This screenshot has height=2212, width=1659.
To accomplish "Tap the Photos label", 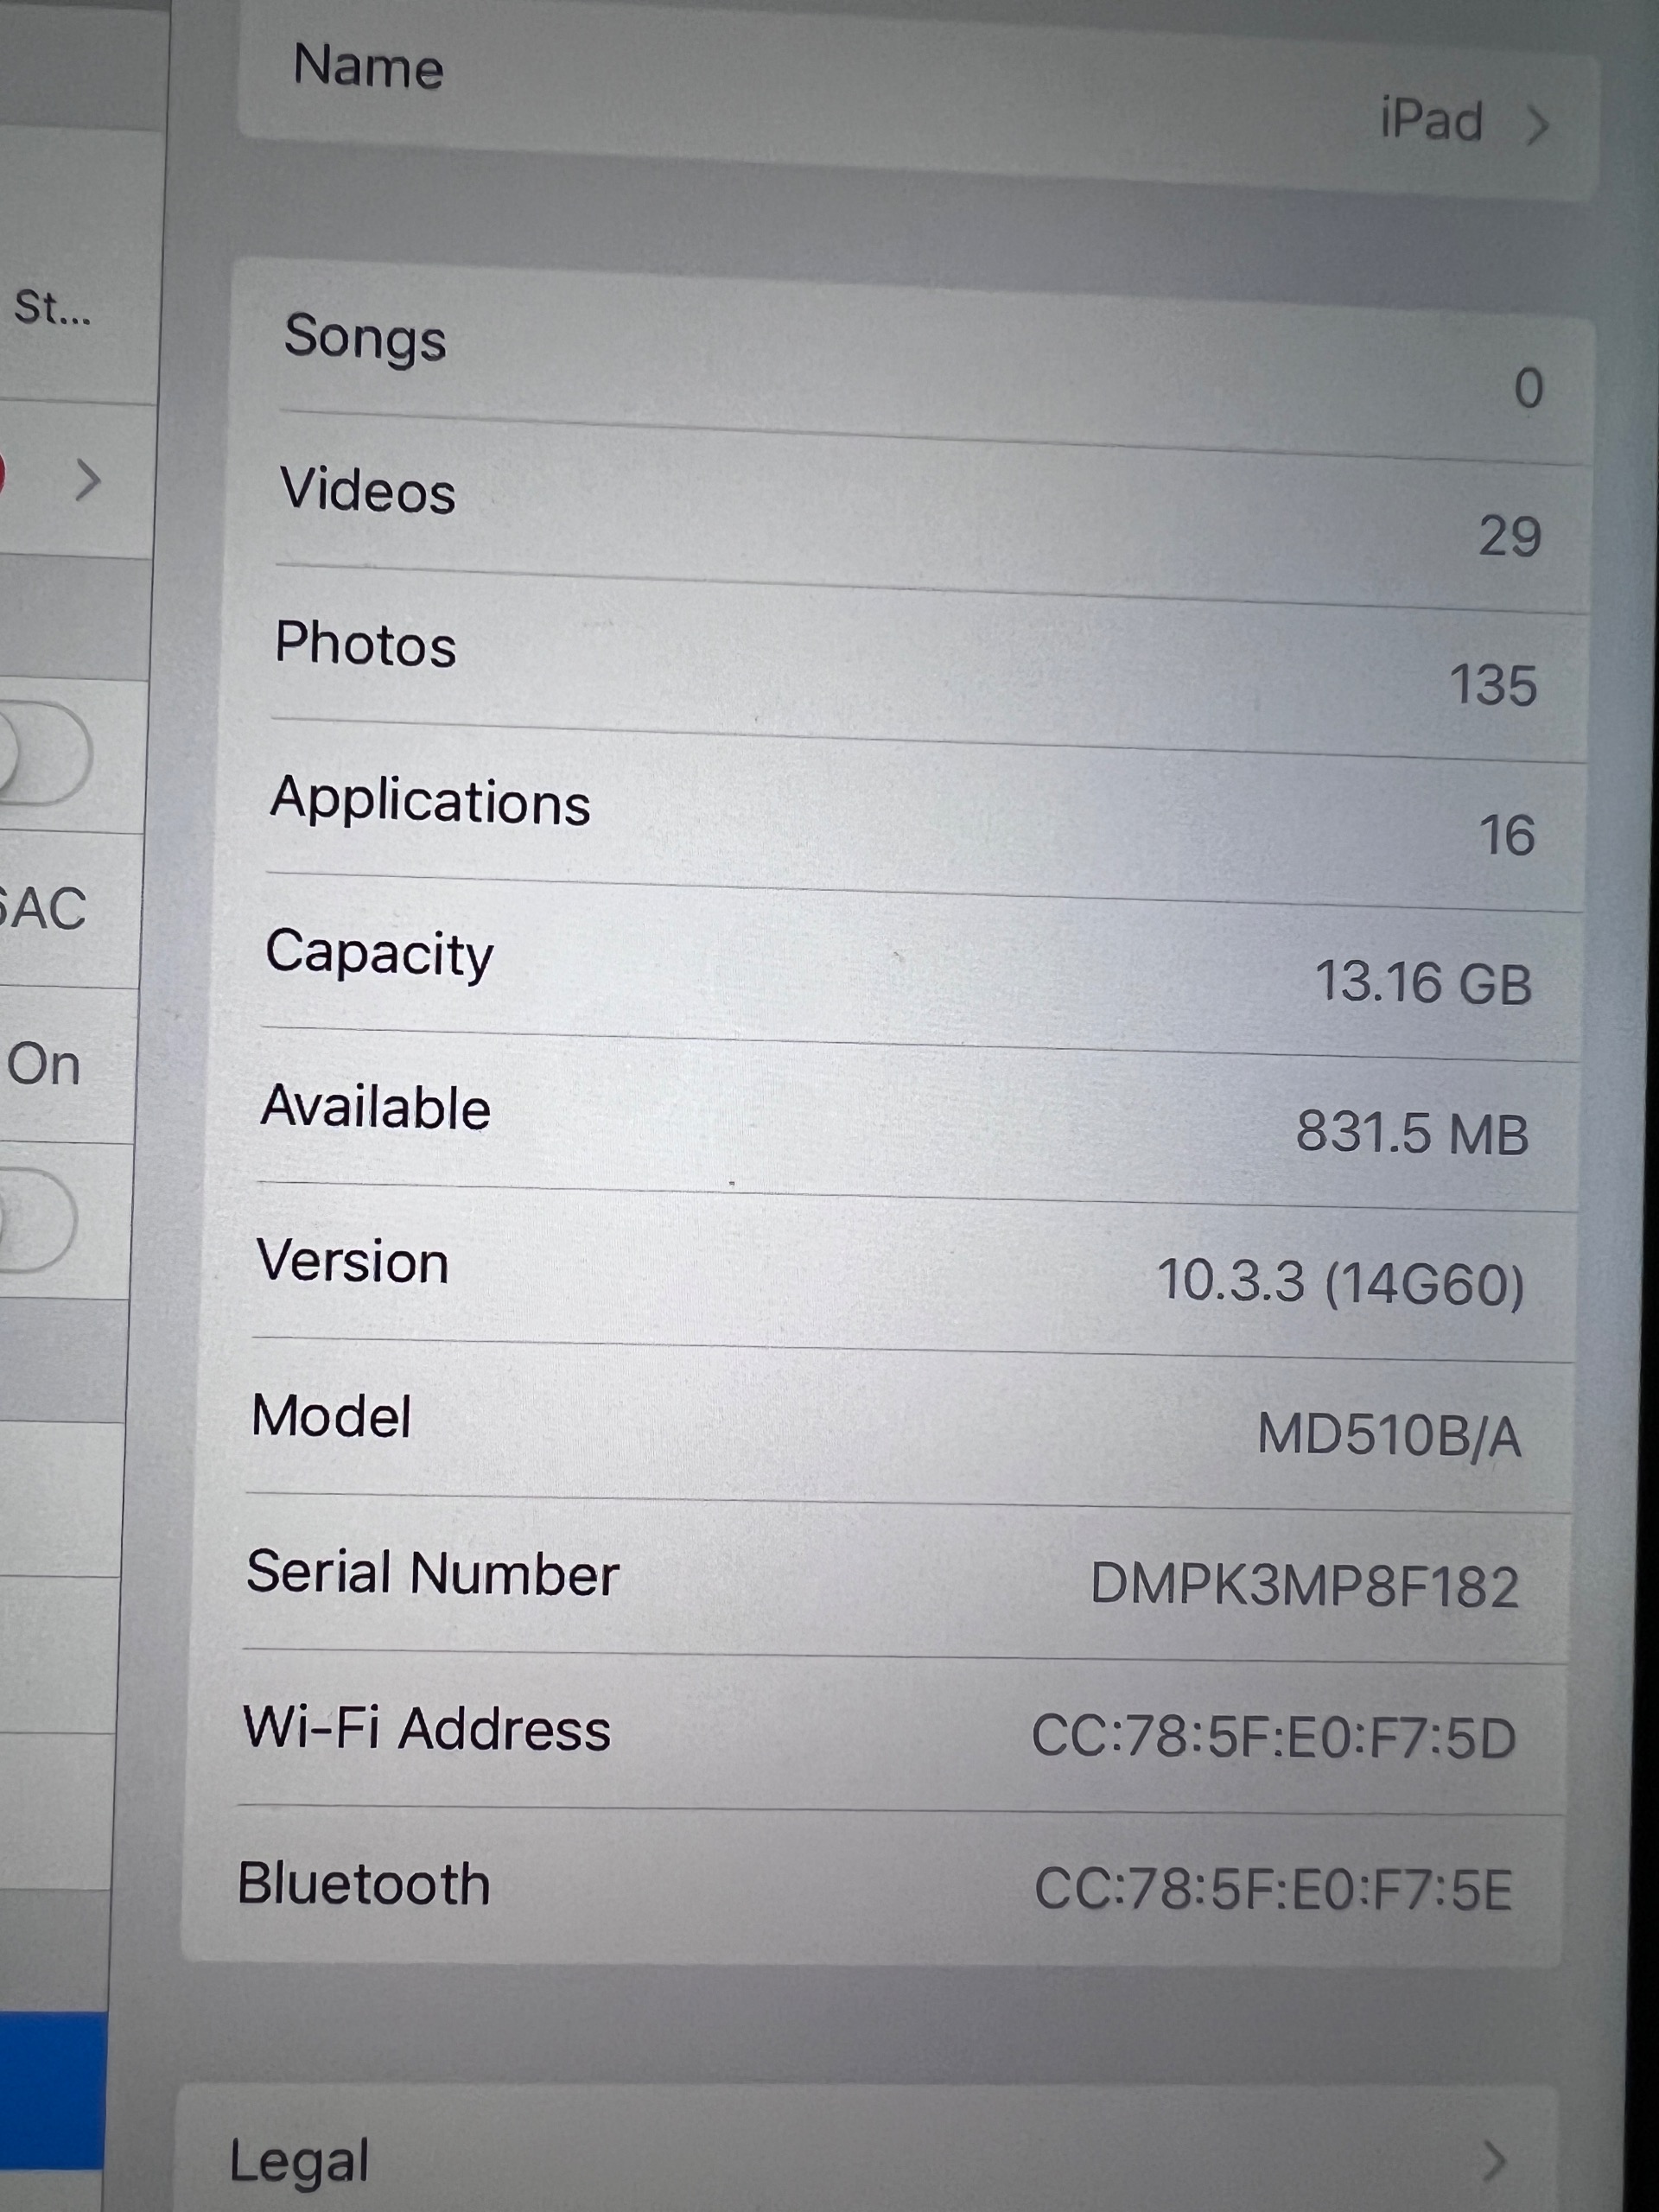I will click(365, 643).
